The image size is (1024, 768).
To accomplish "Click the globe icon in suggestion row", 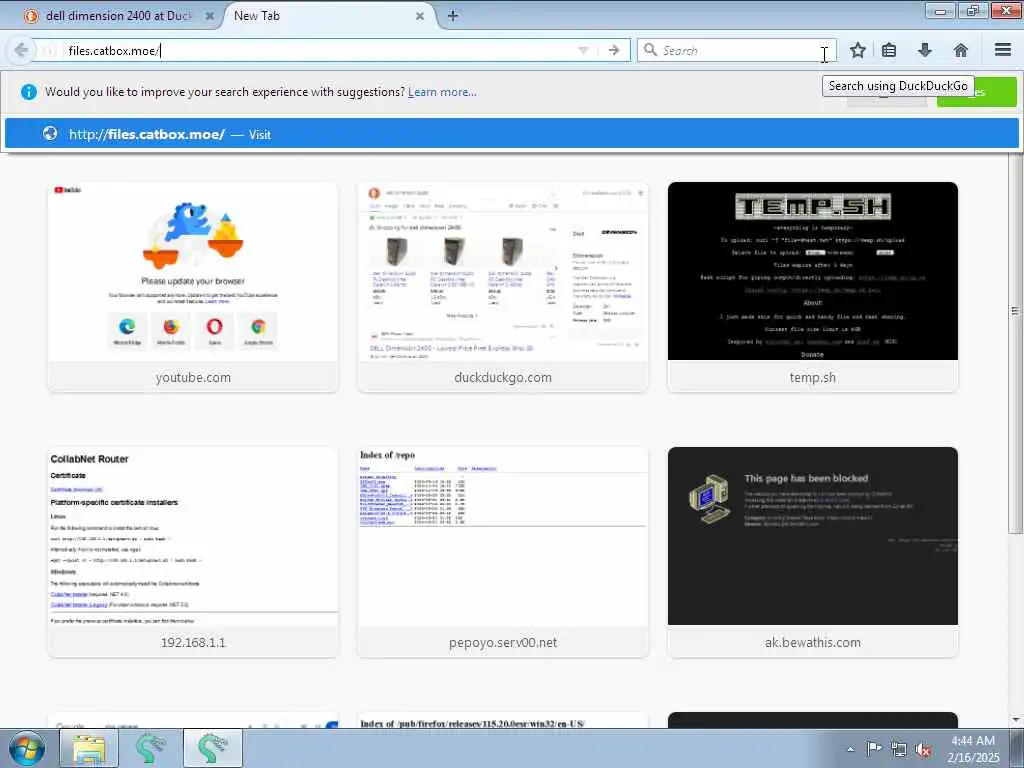I will 50,133.
